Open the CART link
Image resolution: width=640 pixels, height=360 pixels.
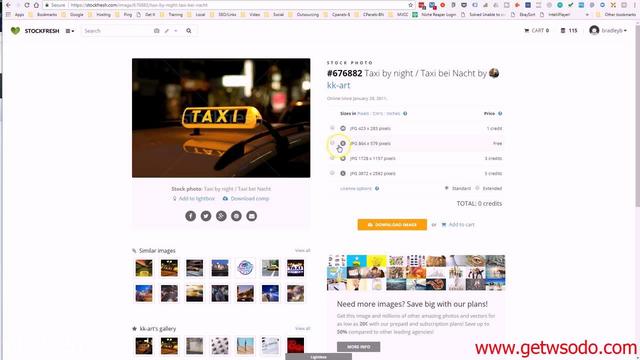point(536,31)
